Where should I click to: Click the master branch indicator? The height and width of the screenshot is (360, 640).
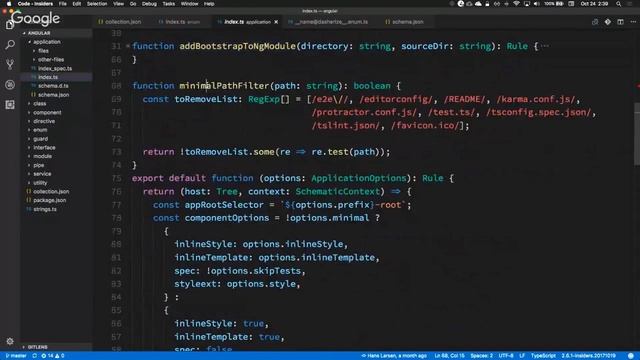click(16, 356)
